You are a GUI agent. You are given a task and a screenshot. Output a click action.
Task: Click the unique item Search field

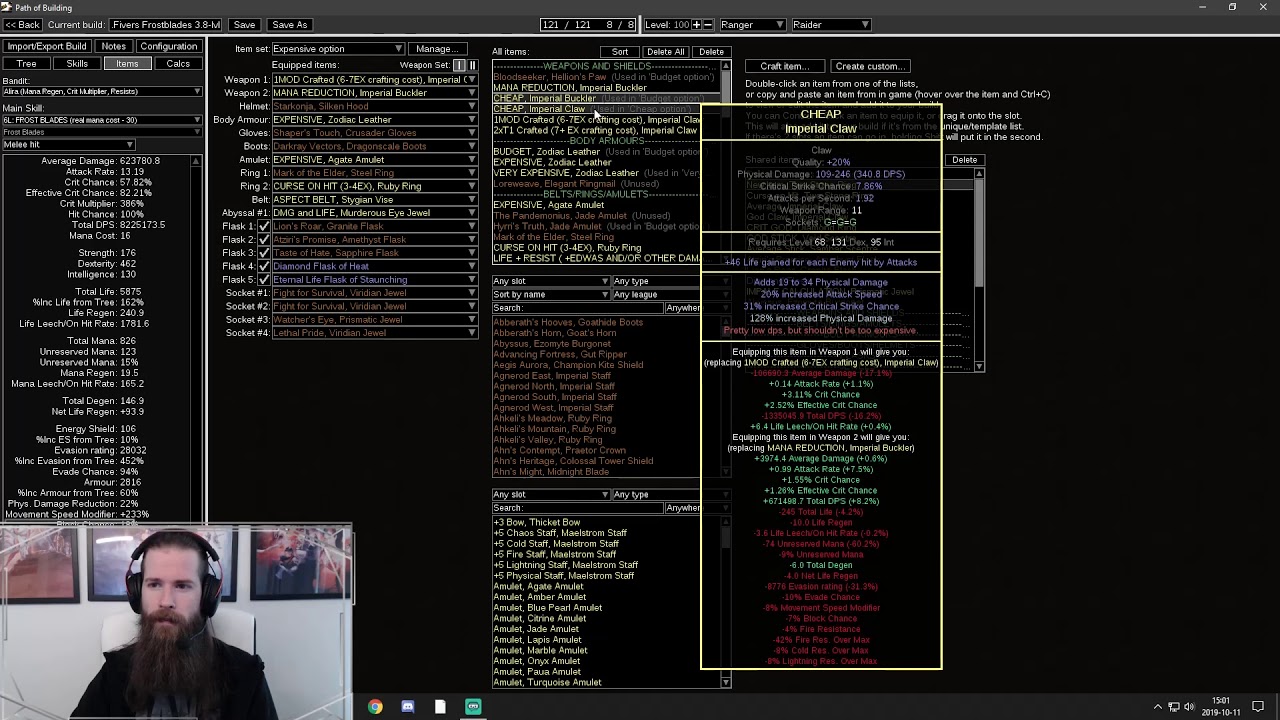[578, 308]
